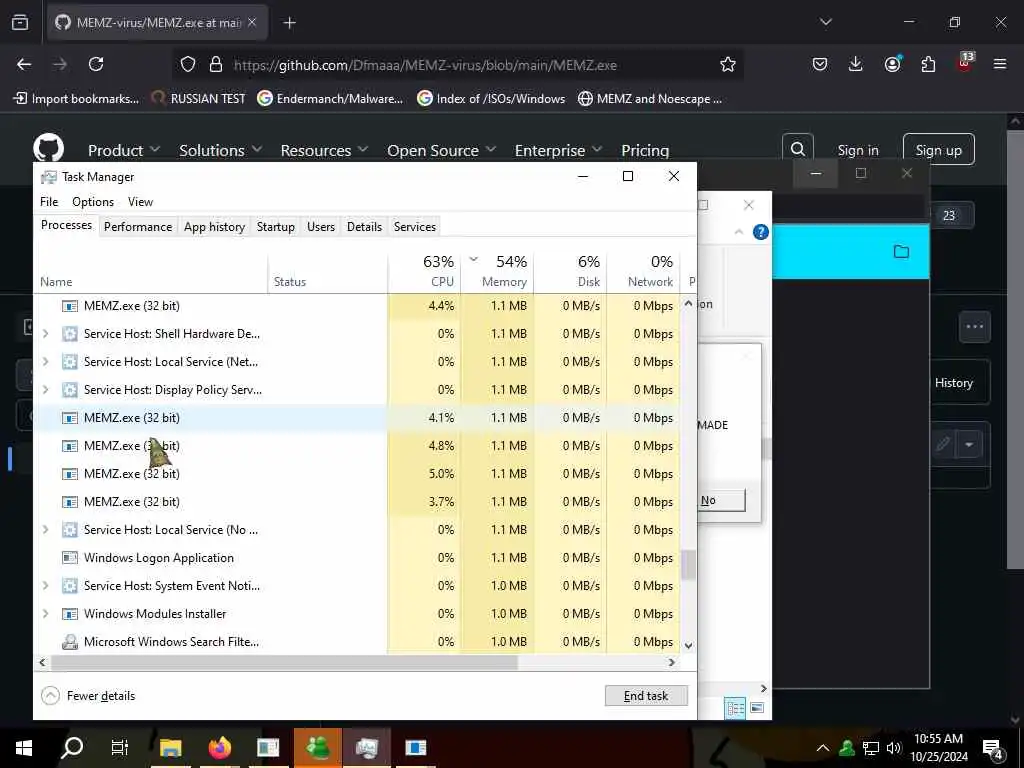
Task: Expand Service Host: Display Policy Service row
Action: (x=46, y=390)
